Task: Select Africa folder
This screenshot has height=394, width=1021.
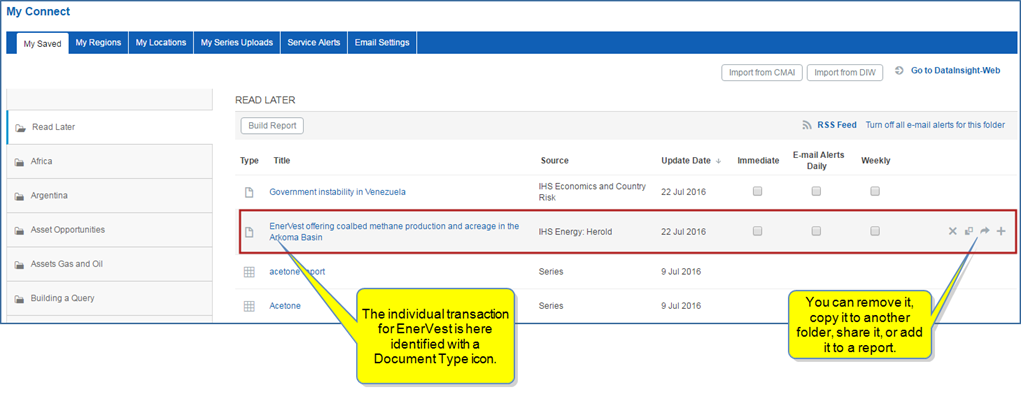Action: (109, 162)
